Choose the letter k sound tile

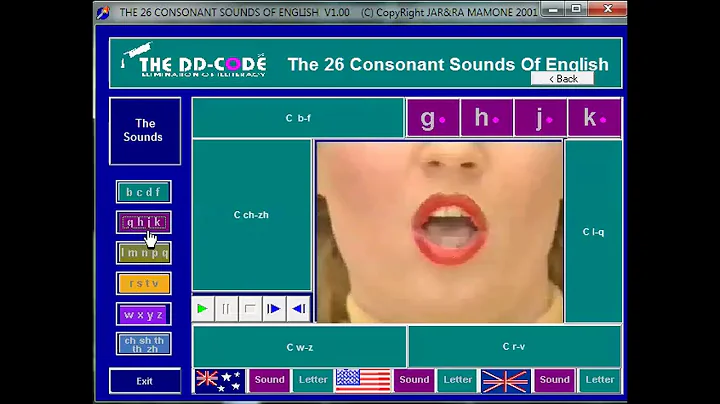[595, 118]
